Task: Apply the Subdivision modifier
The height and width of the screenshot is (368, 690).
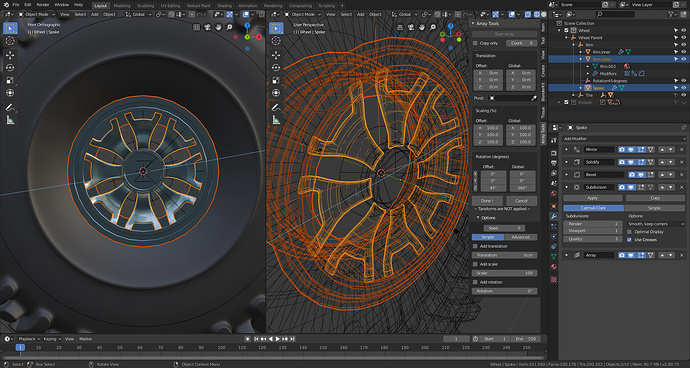Action: click(x=593, y=199)
